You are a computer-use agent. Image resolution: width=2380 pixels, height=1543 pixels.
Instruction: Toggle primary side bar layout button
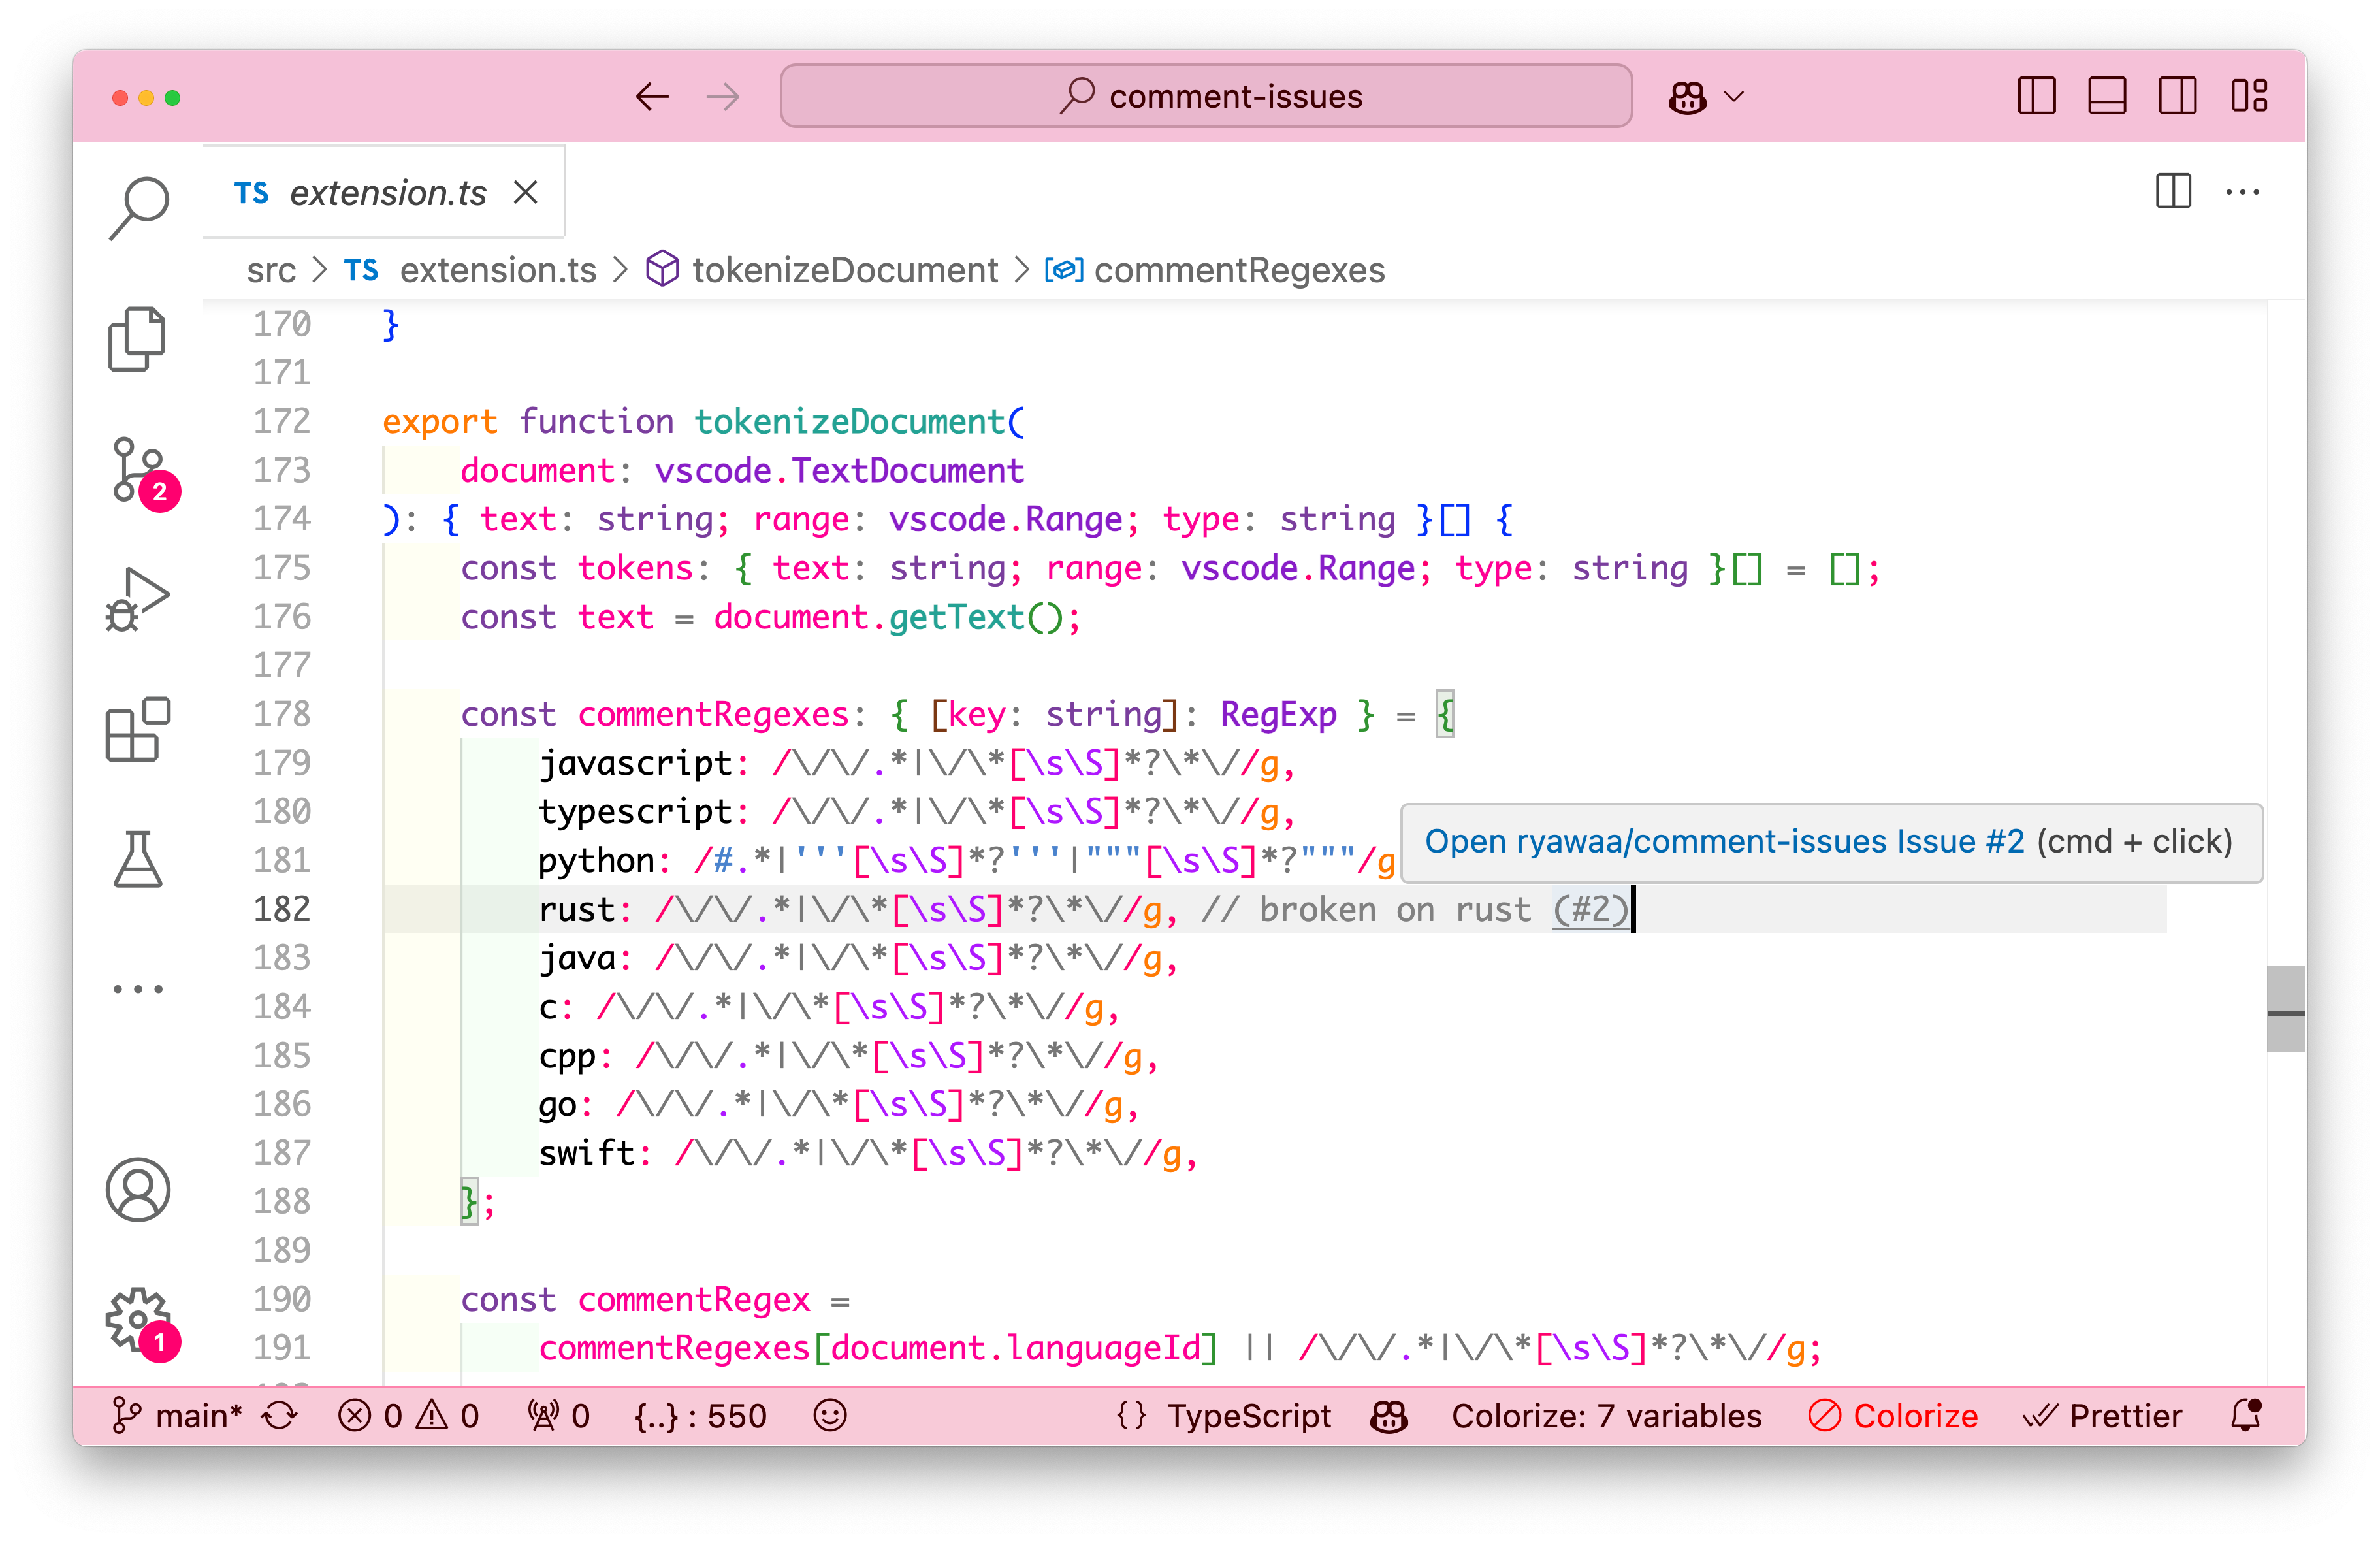(x=2037, y=96)
